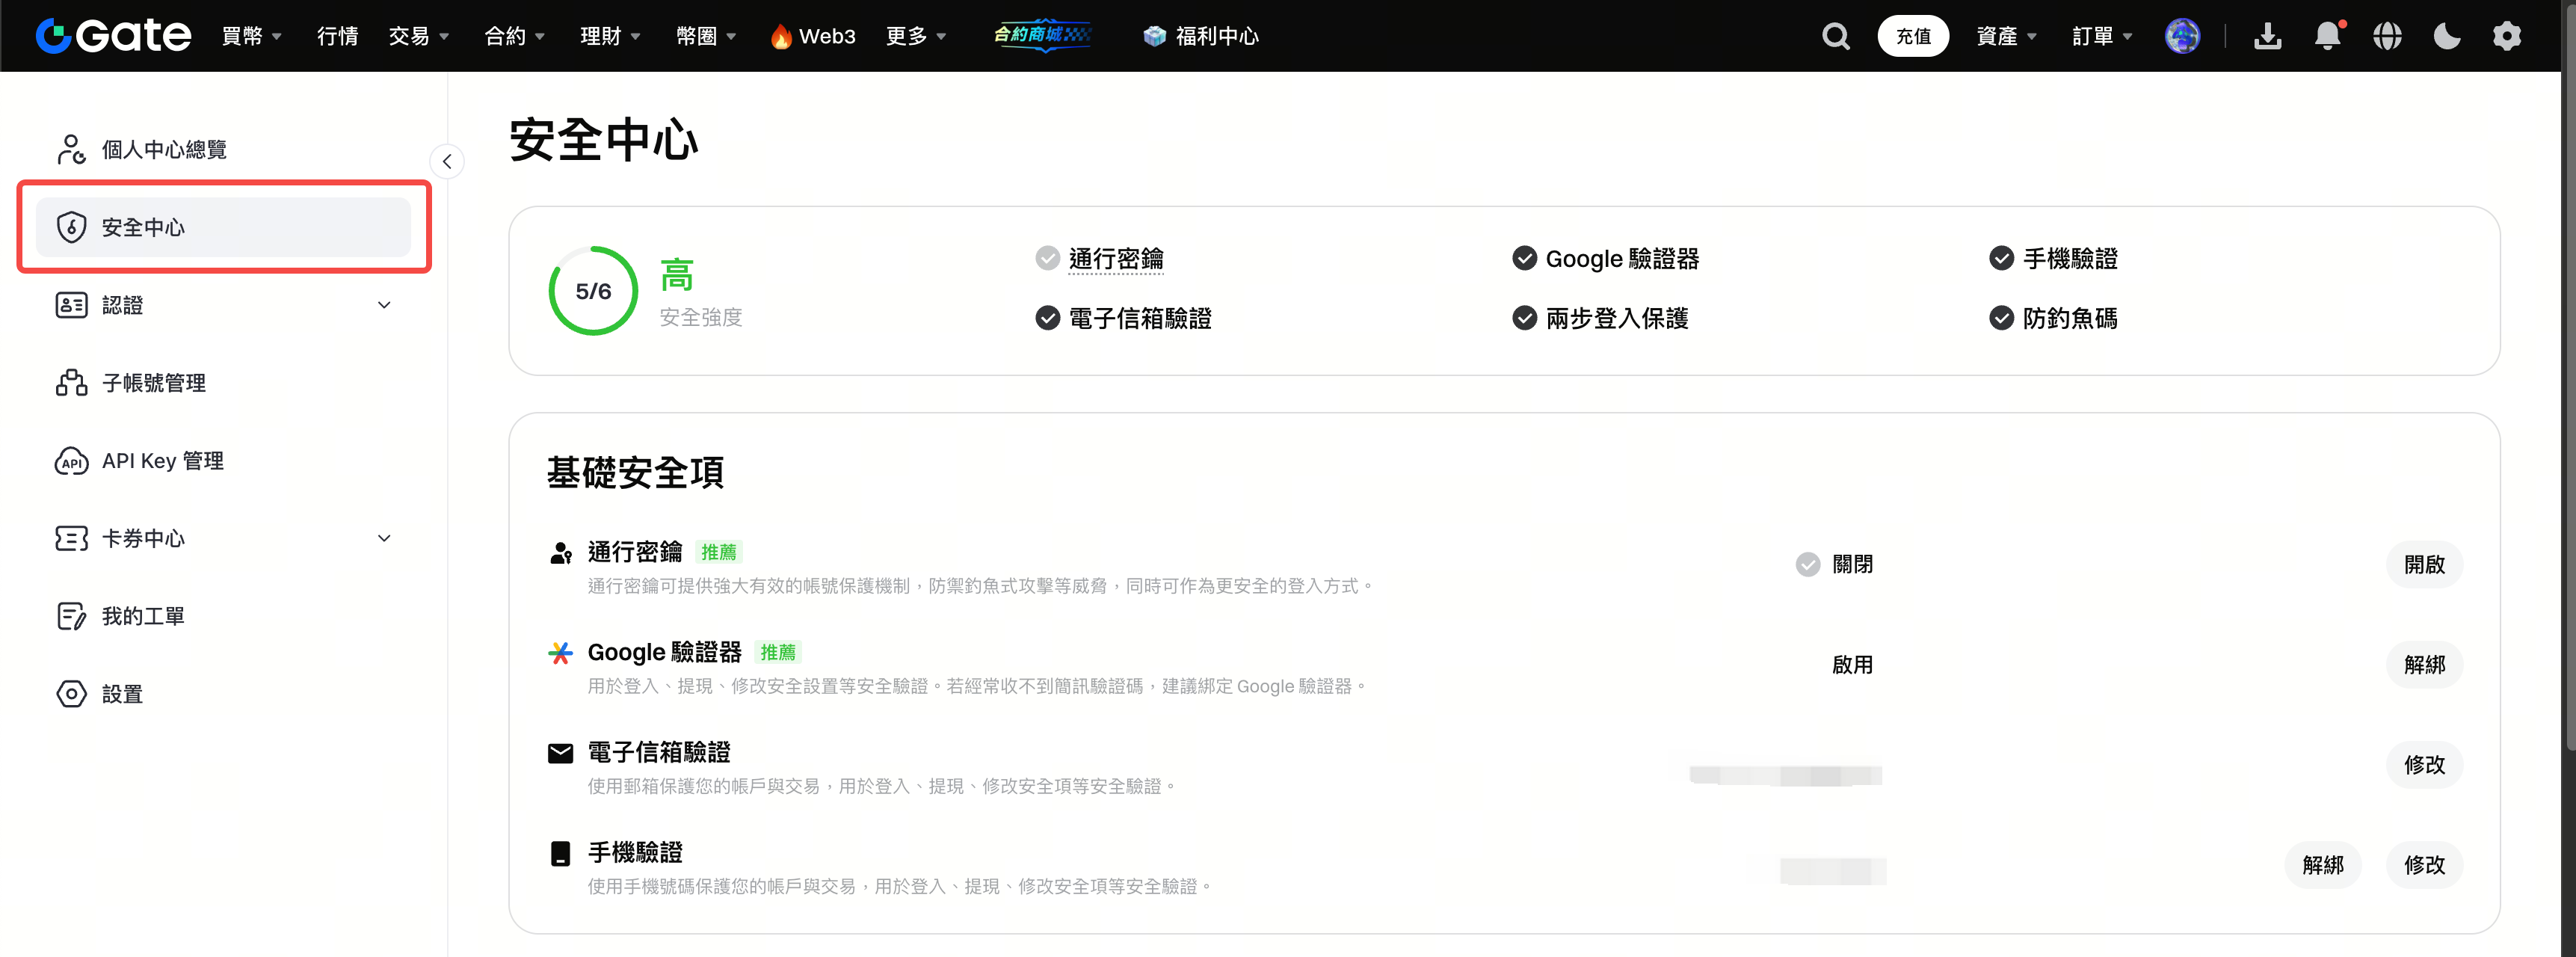This screenshot has height=957, width=2576.
Task: Click the Gate logo
Action: pos(113,36)
